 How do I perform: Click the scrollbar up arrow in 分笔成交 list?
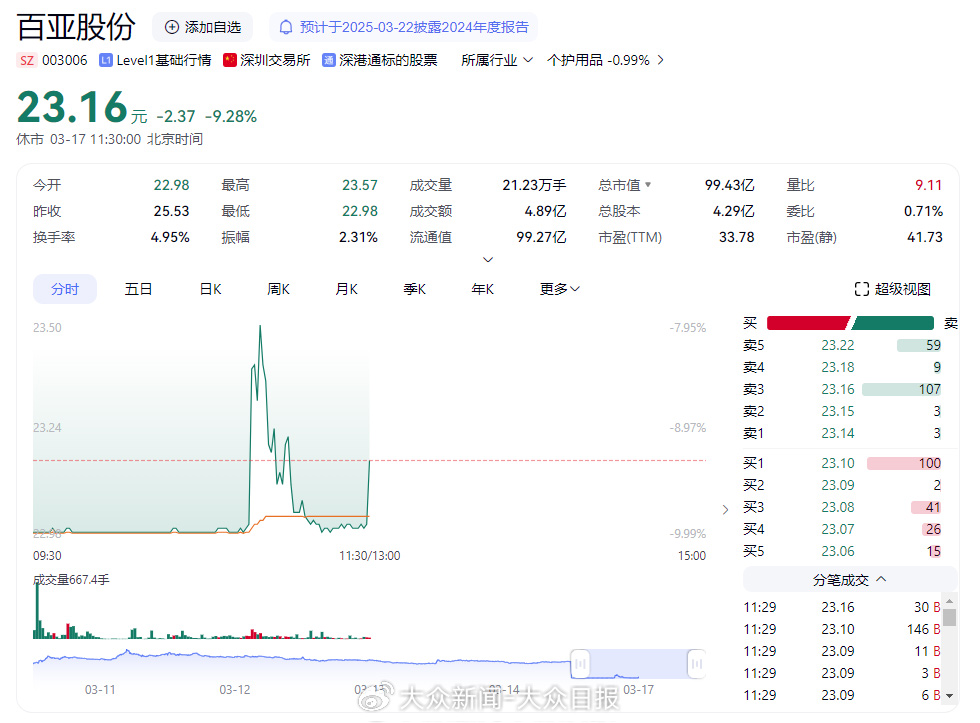coord(949,601)
